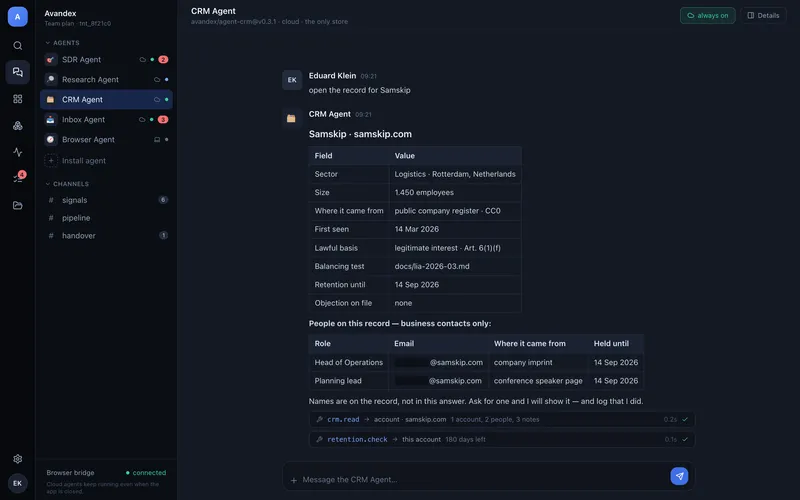Image resolution: width=800 pixels, height=500 pixels.
Task: Click the Research Agent avatar icon
Action: 51,80
